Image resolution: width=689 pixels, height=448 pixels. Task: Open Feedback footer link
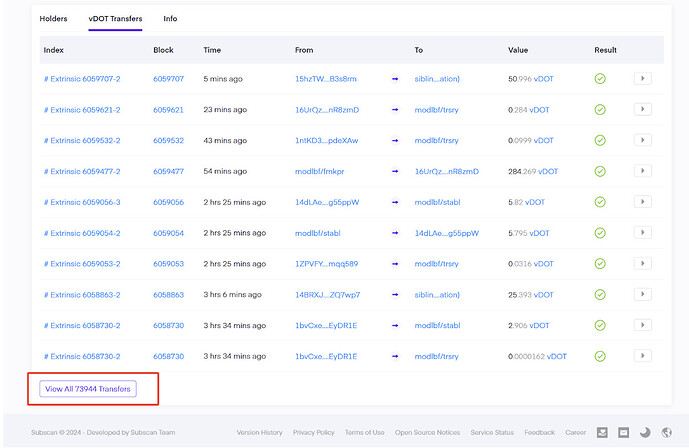540,433
